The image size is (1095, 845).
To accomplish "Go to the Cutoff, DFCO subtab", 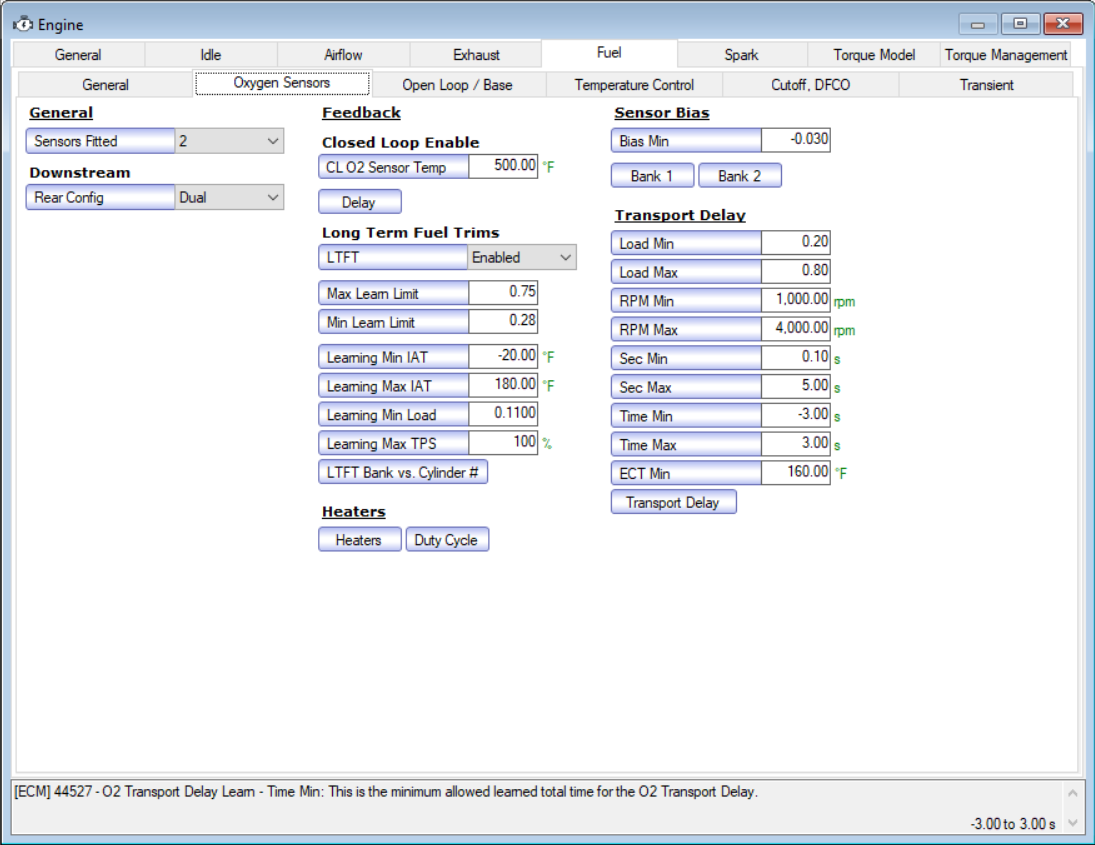I will 810,85.
